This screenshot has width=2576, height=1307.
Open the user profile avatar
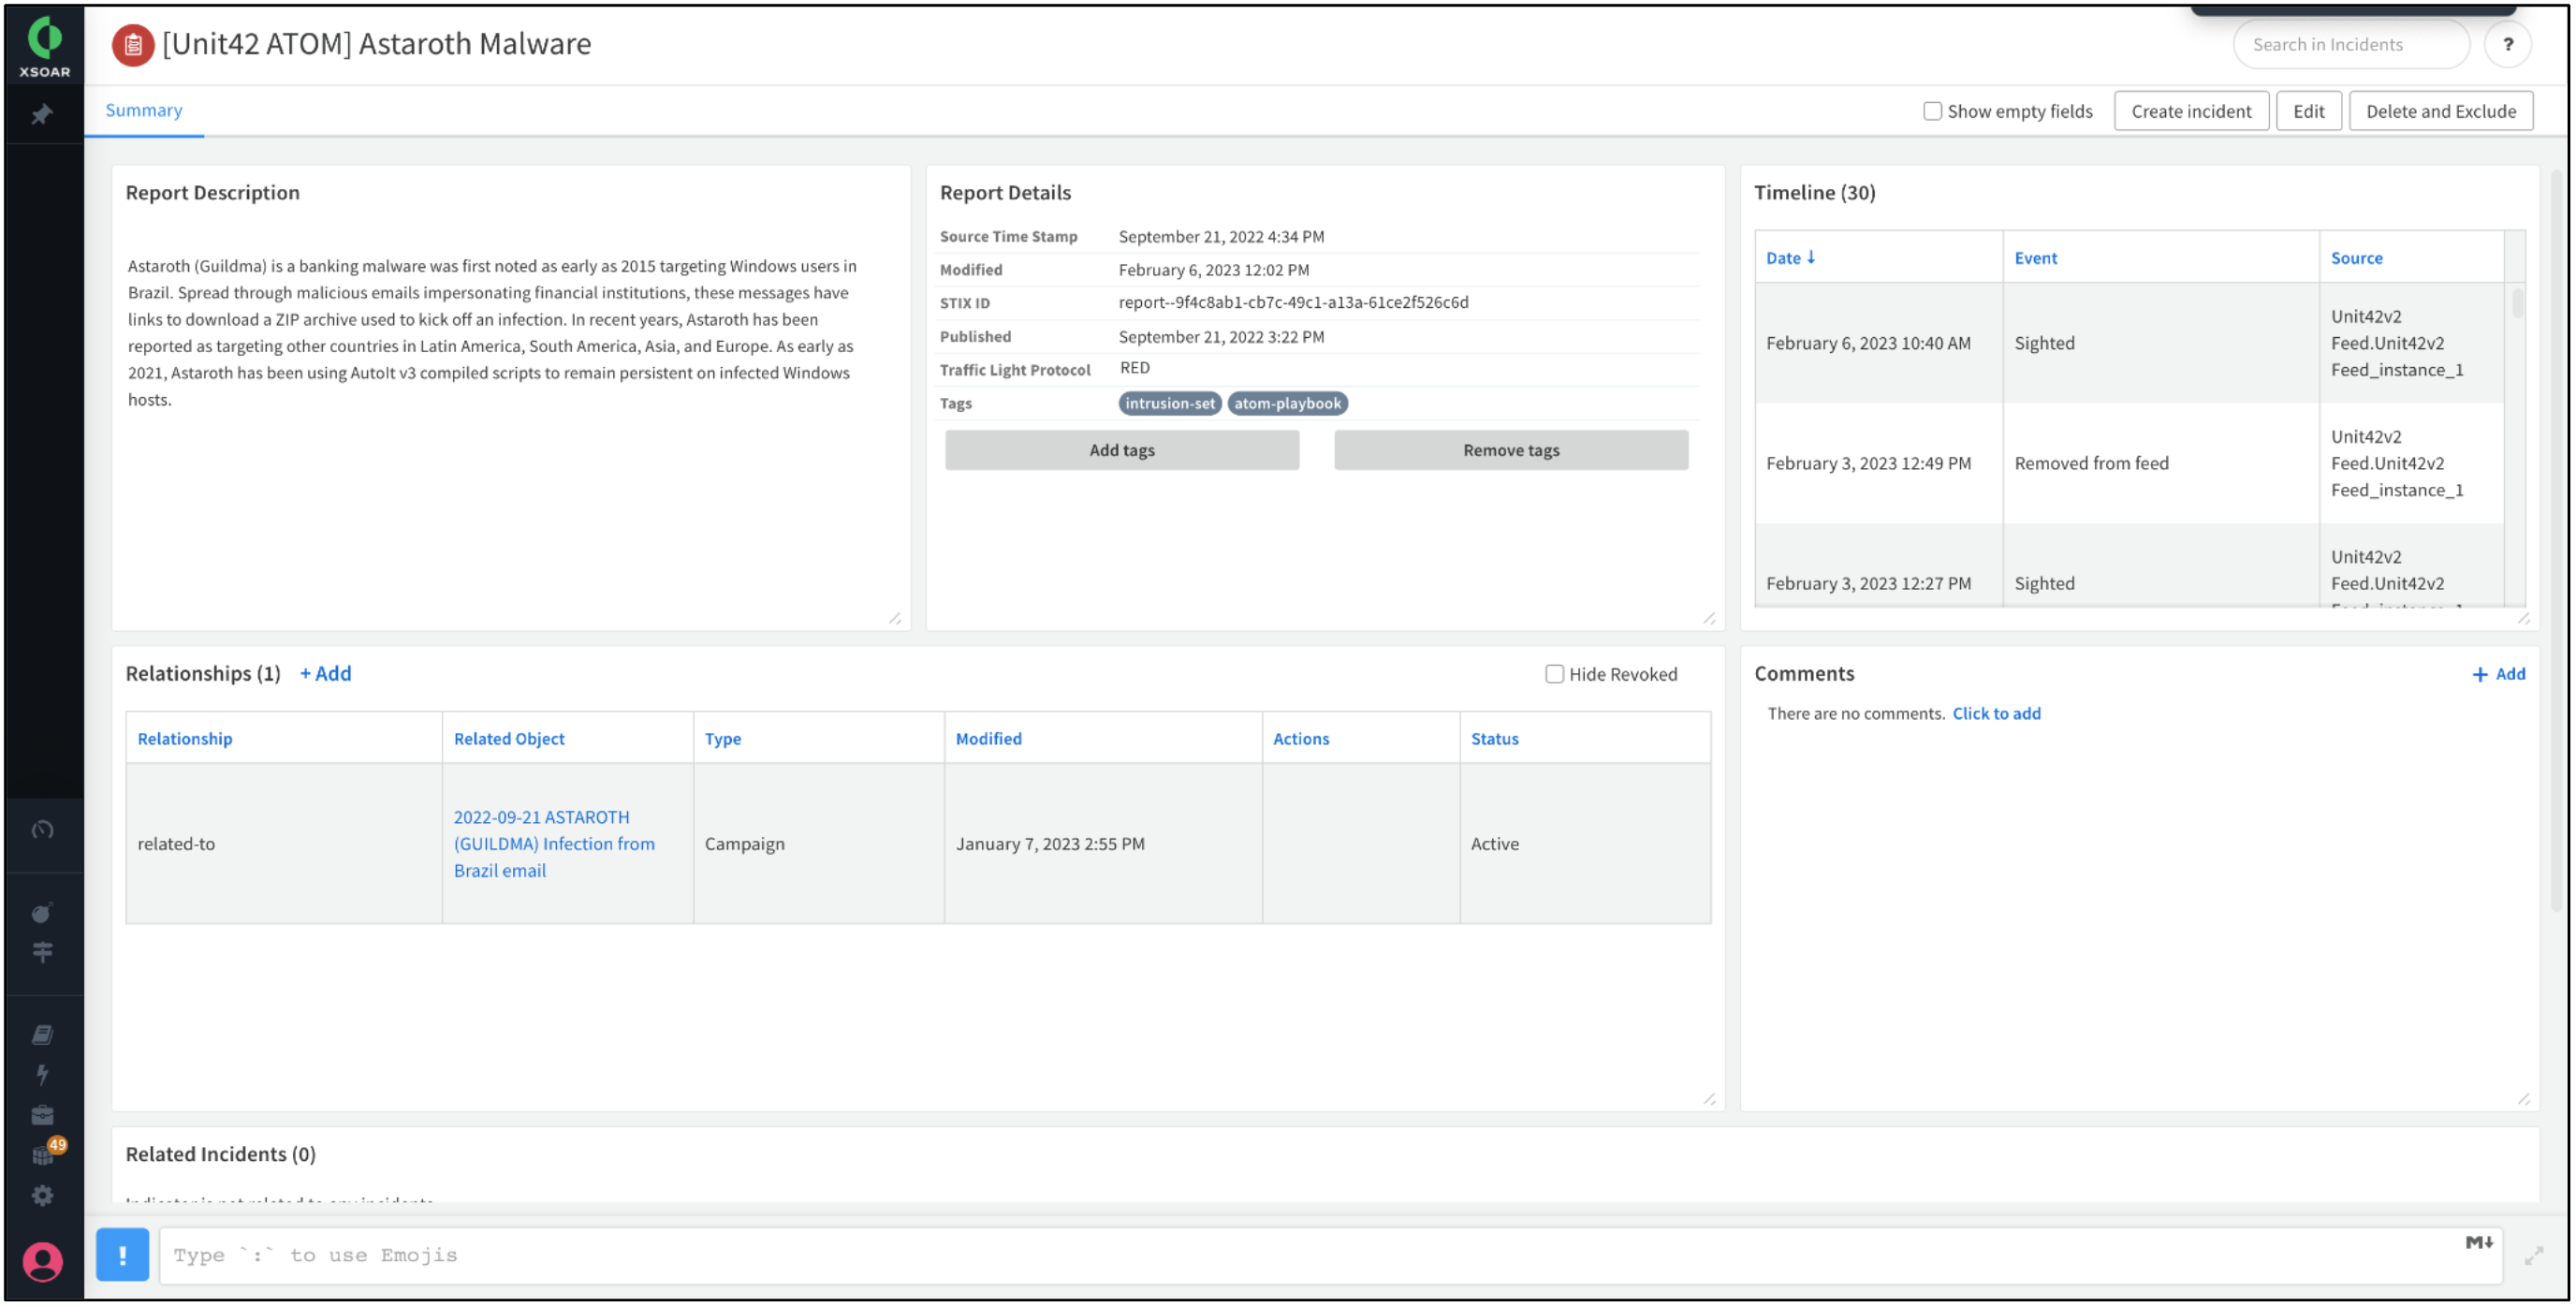tap(43, 1262)
